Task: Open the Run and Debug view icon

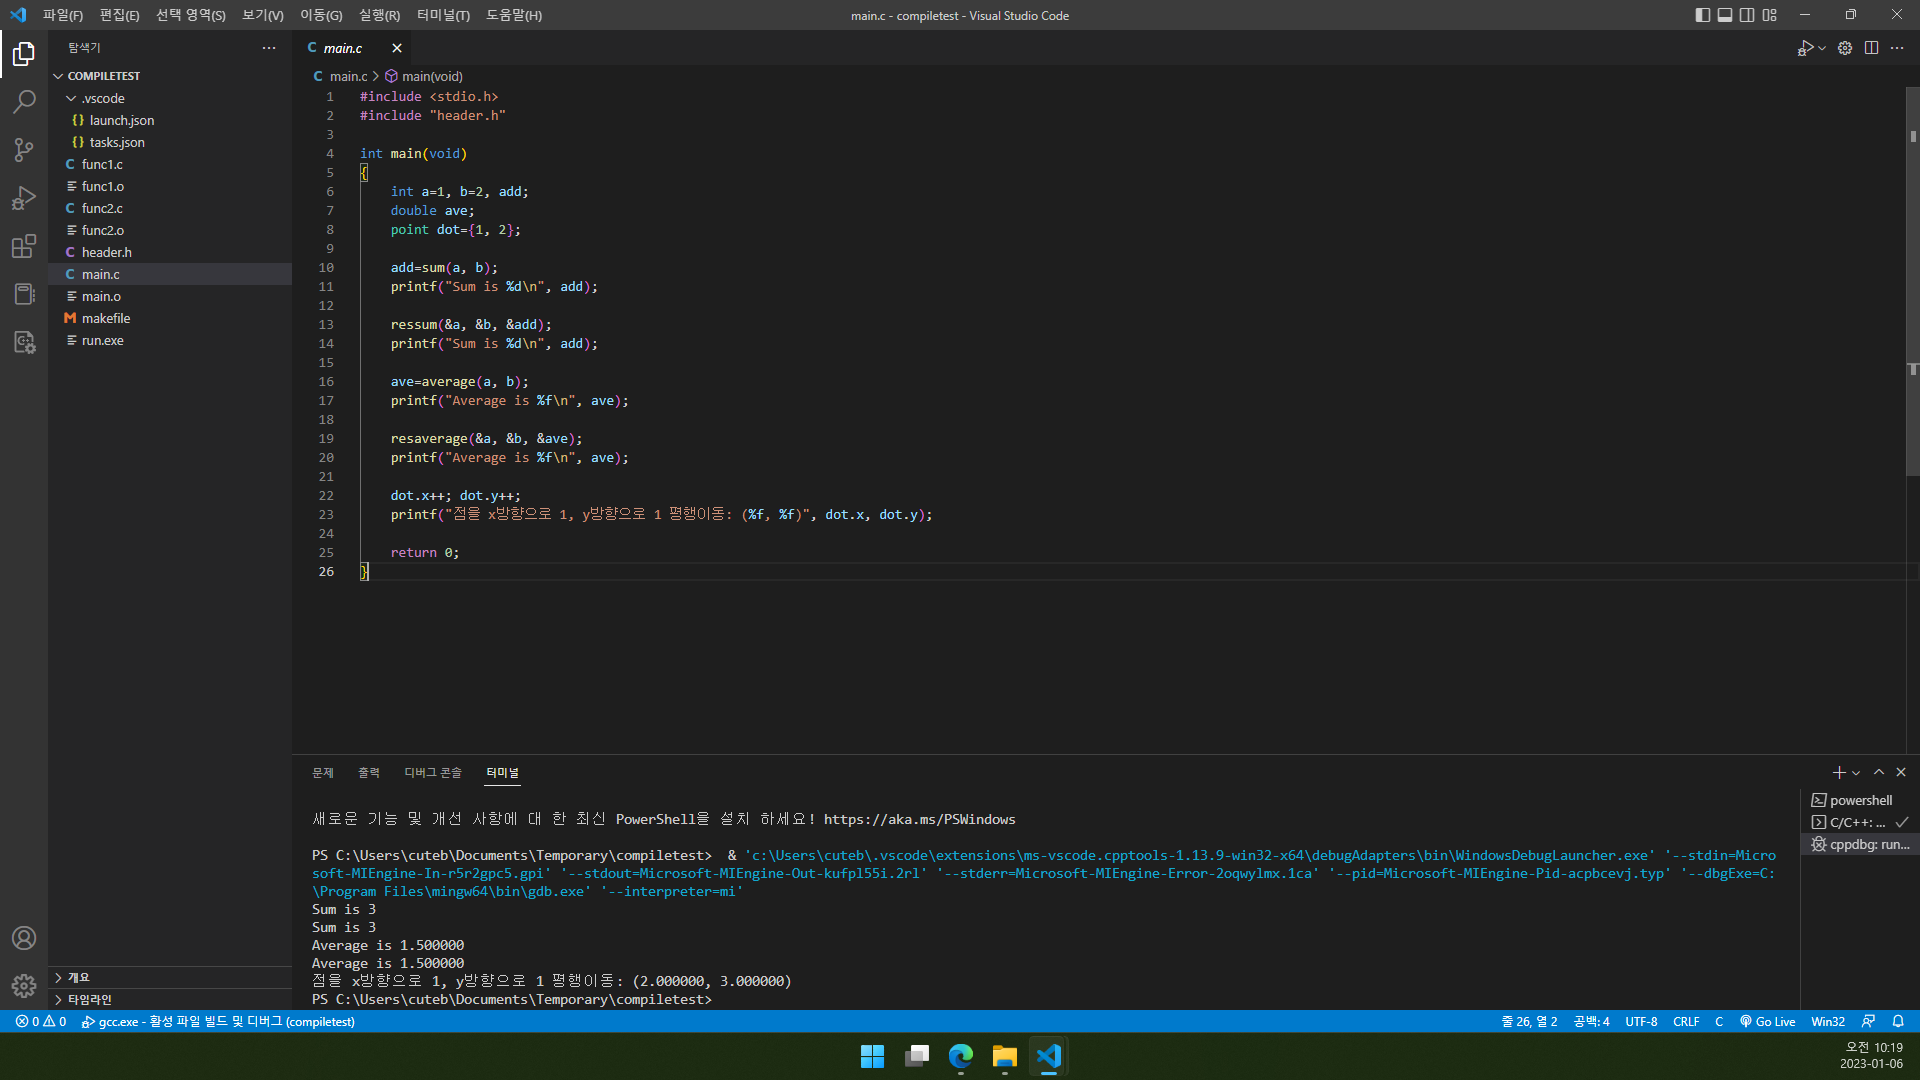Action: (24, 198)
